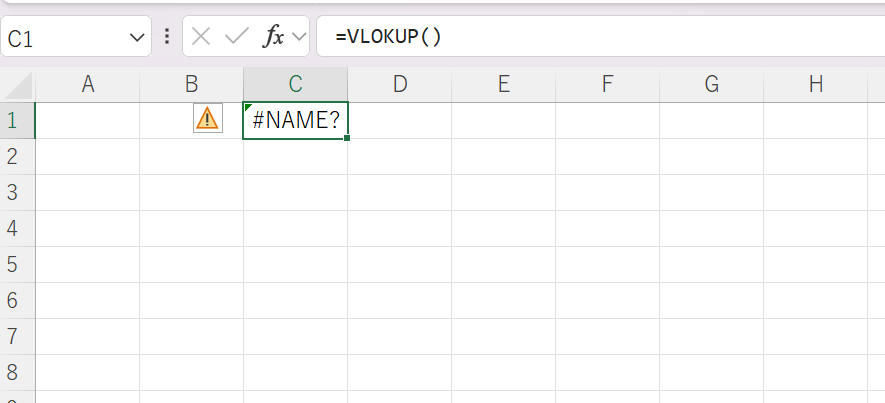
Task: Select row 8 header
Action: 17,373
